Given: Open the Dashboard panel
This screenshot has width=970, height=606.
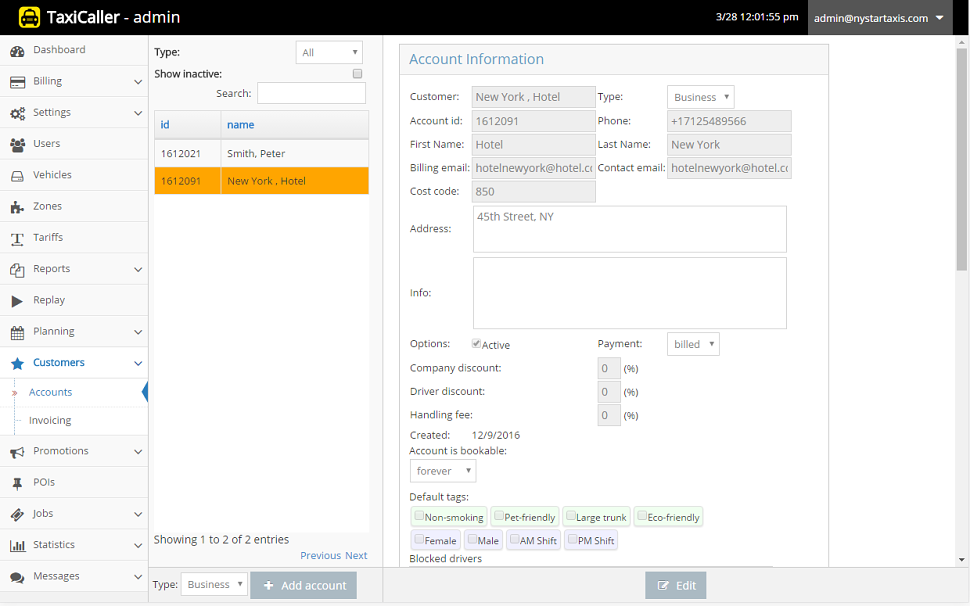Looking at the screenshot, I should click(x=58, y=49).
